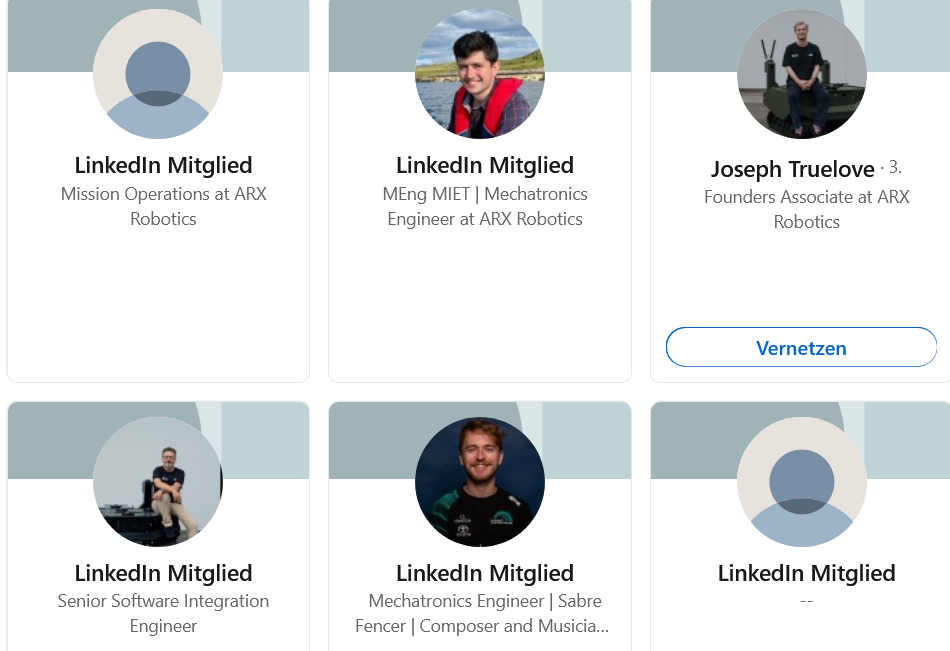Open Joseph Truelove's name link

click(x=792, y=169)
